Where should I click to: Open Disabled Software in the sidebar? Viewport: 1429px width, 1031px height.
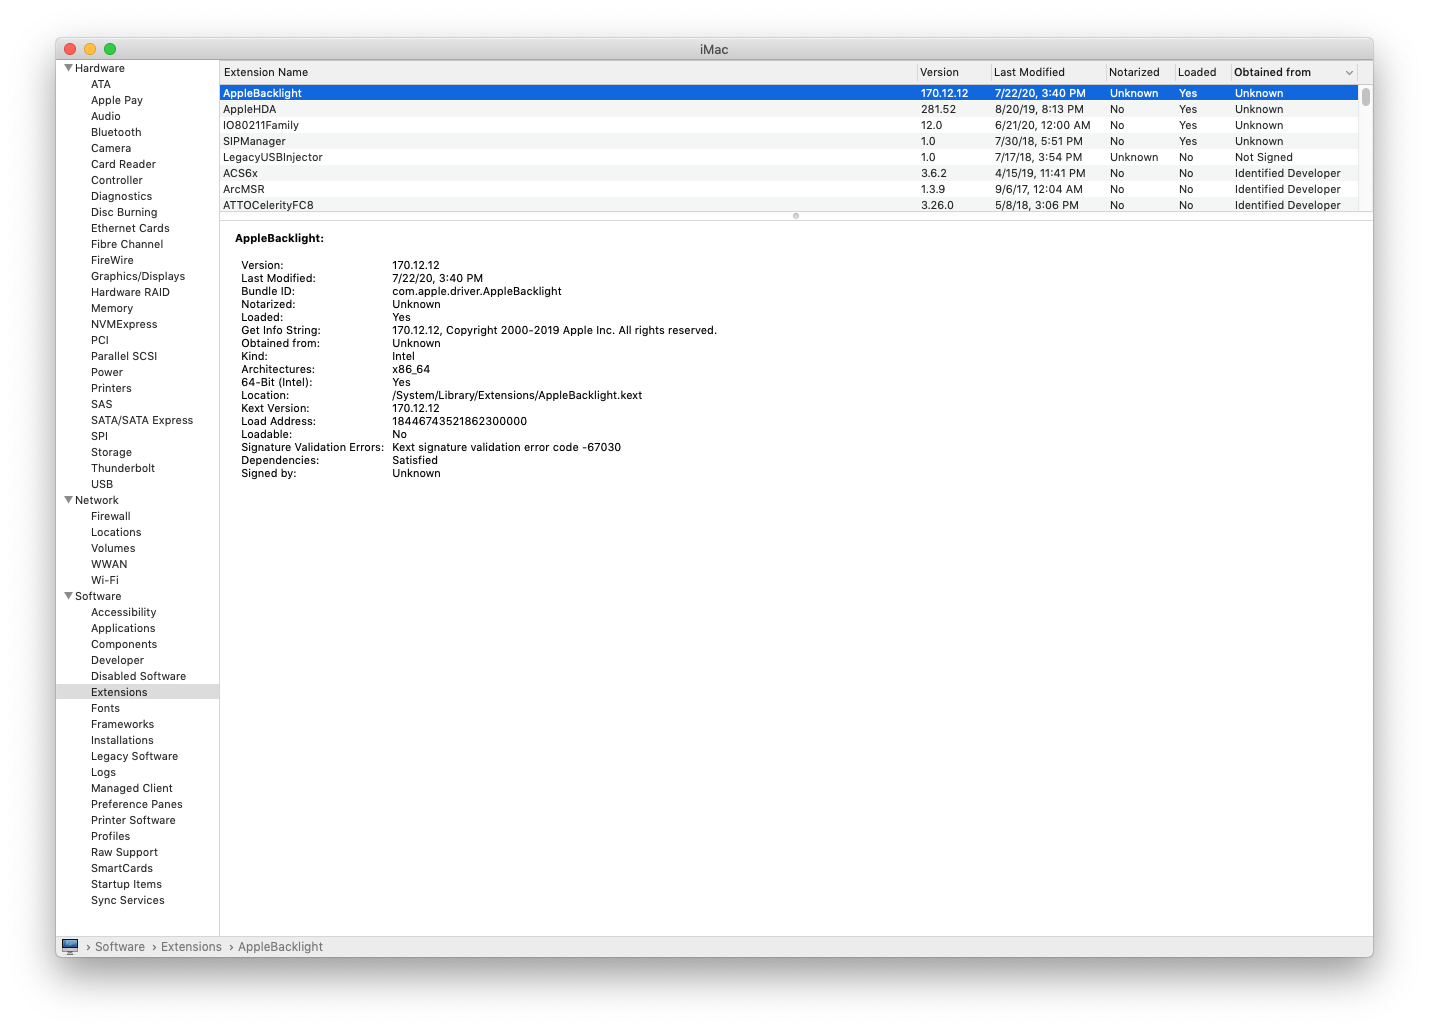(x=138, y=676)
